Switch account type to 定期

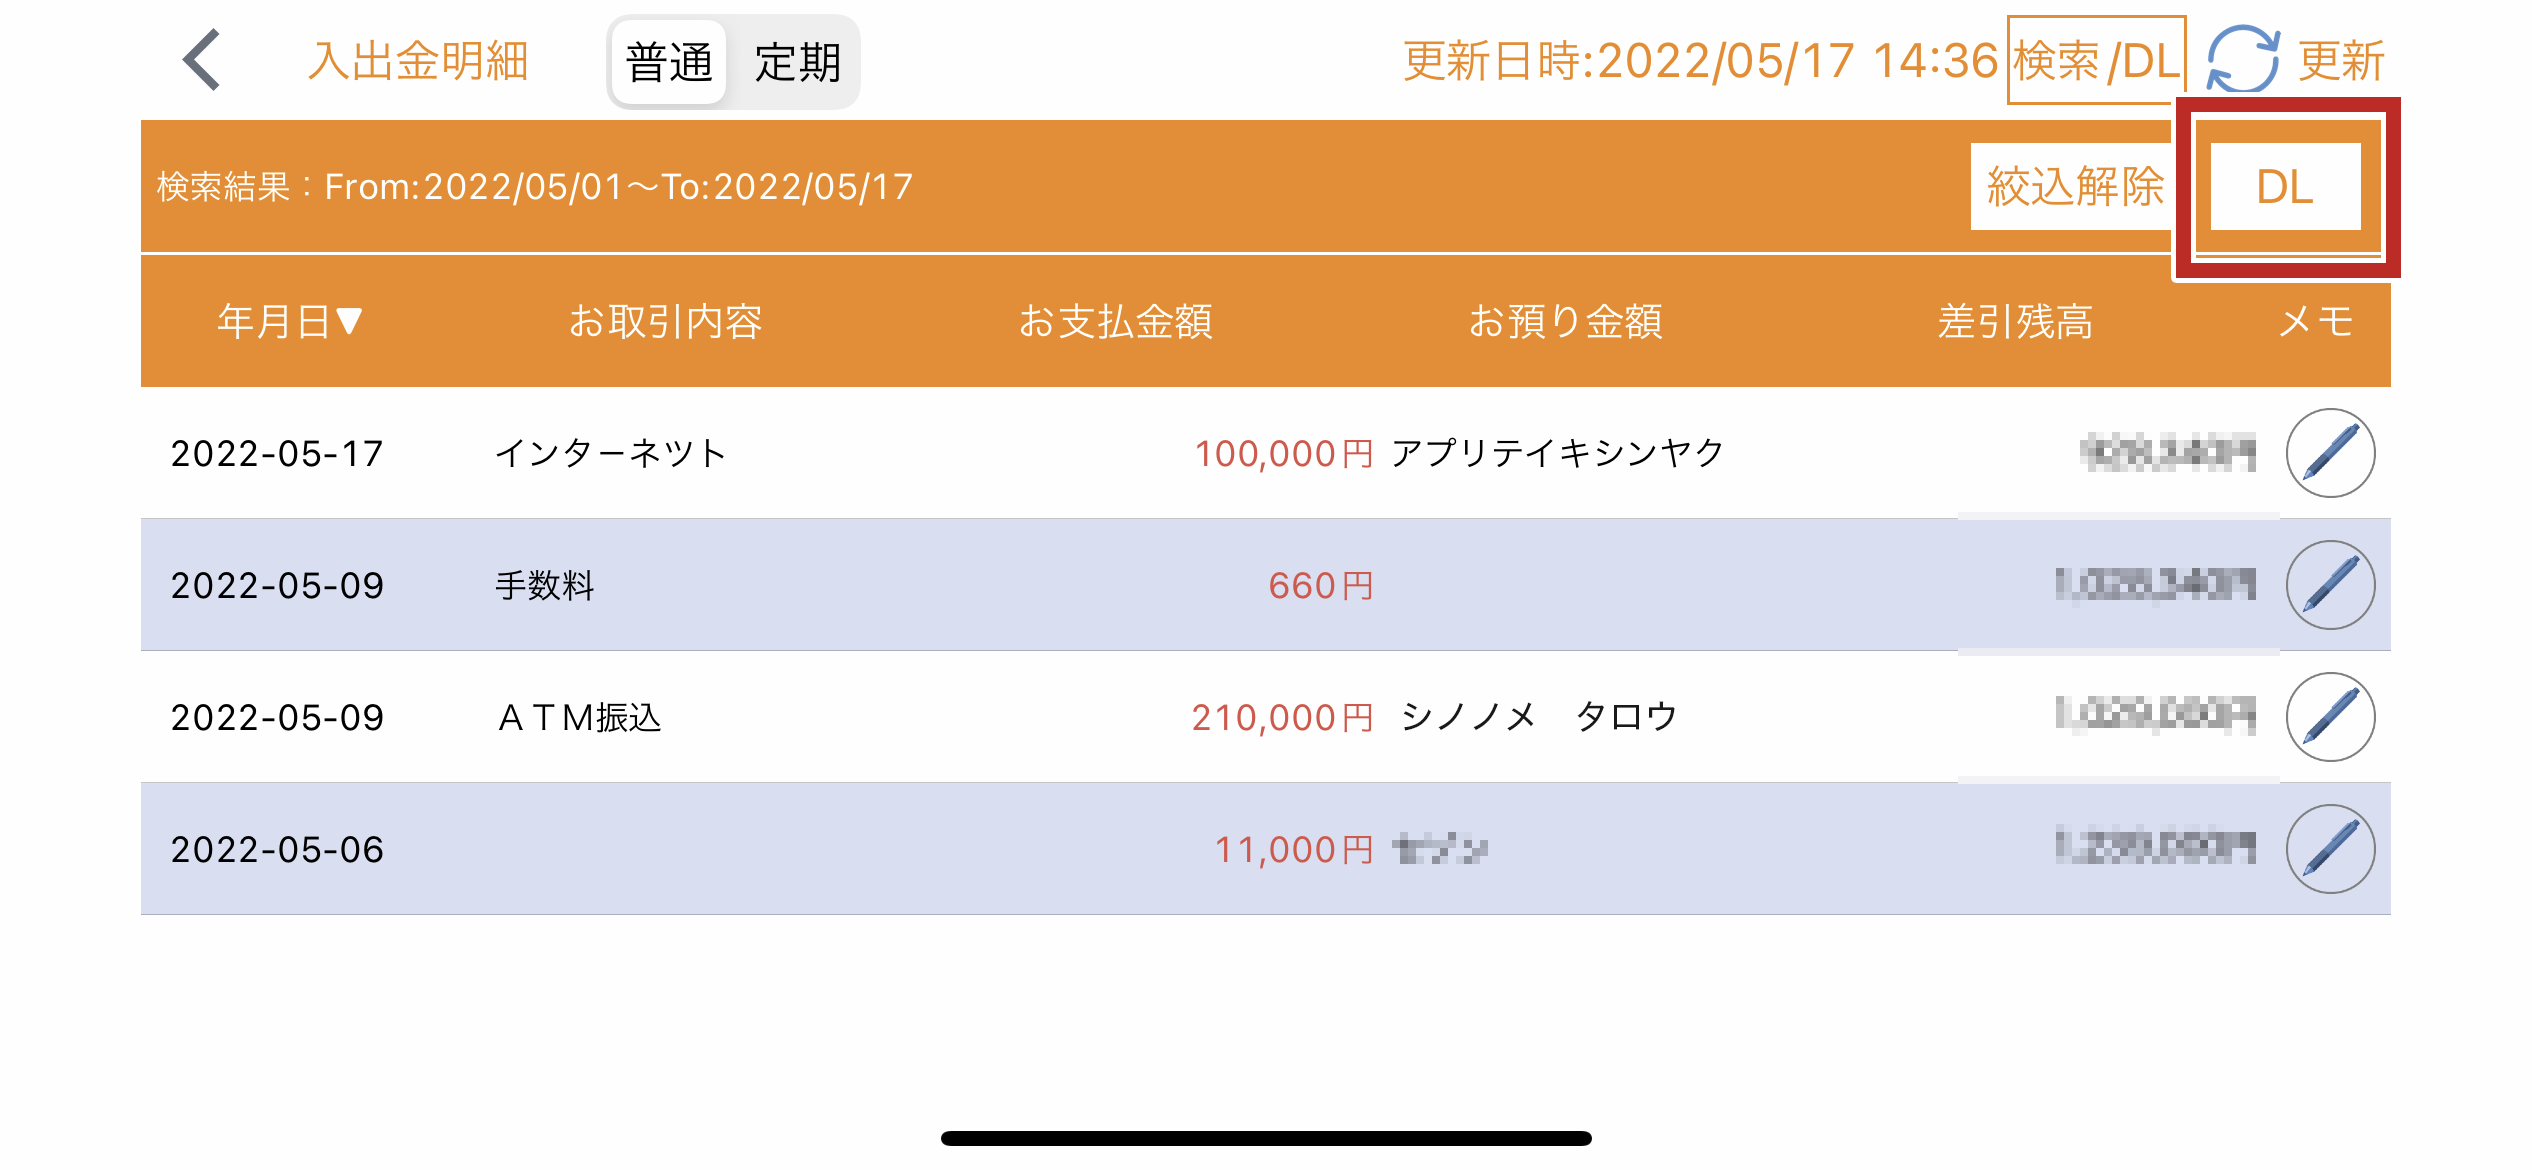[x=796, y=62]
